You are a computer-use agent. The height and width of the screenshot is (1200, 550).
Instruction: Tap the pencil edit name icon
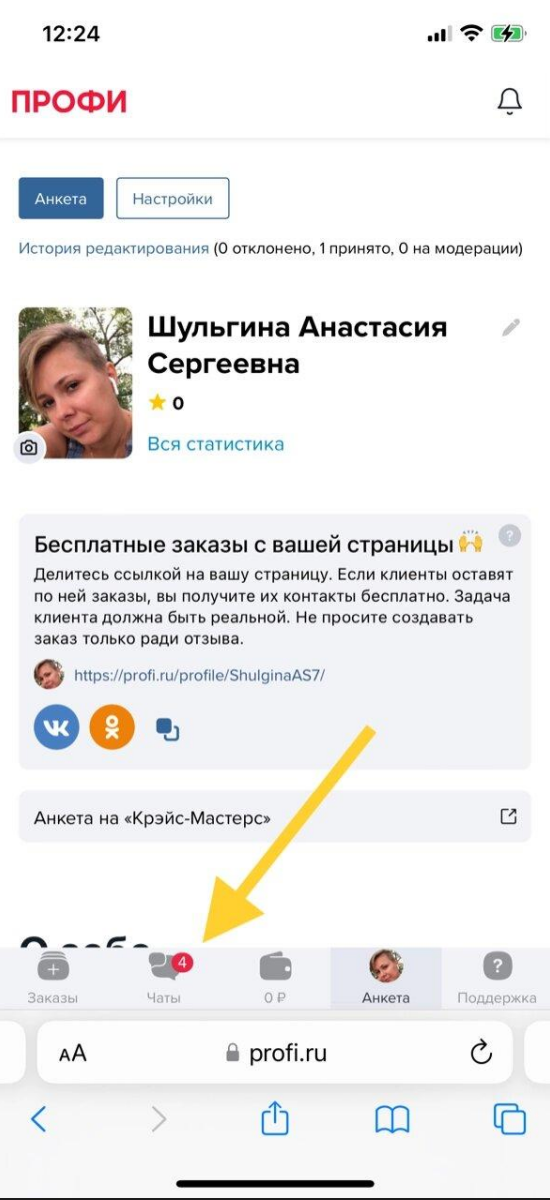click(511, 327)
